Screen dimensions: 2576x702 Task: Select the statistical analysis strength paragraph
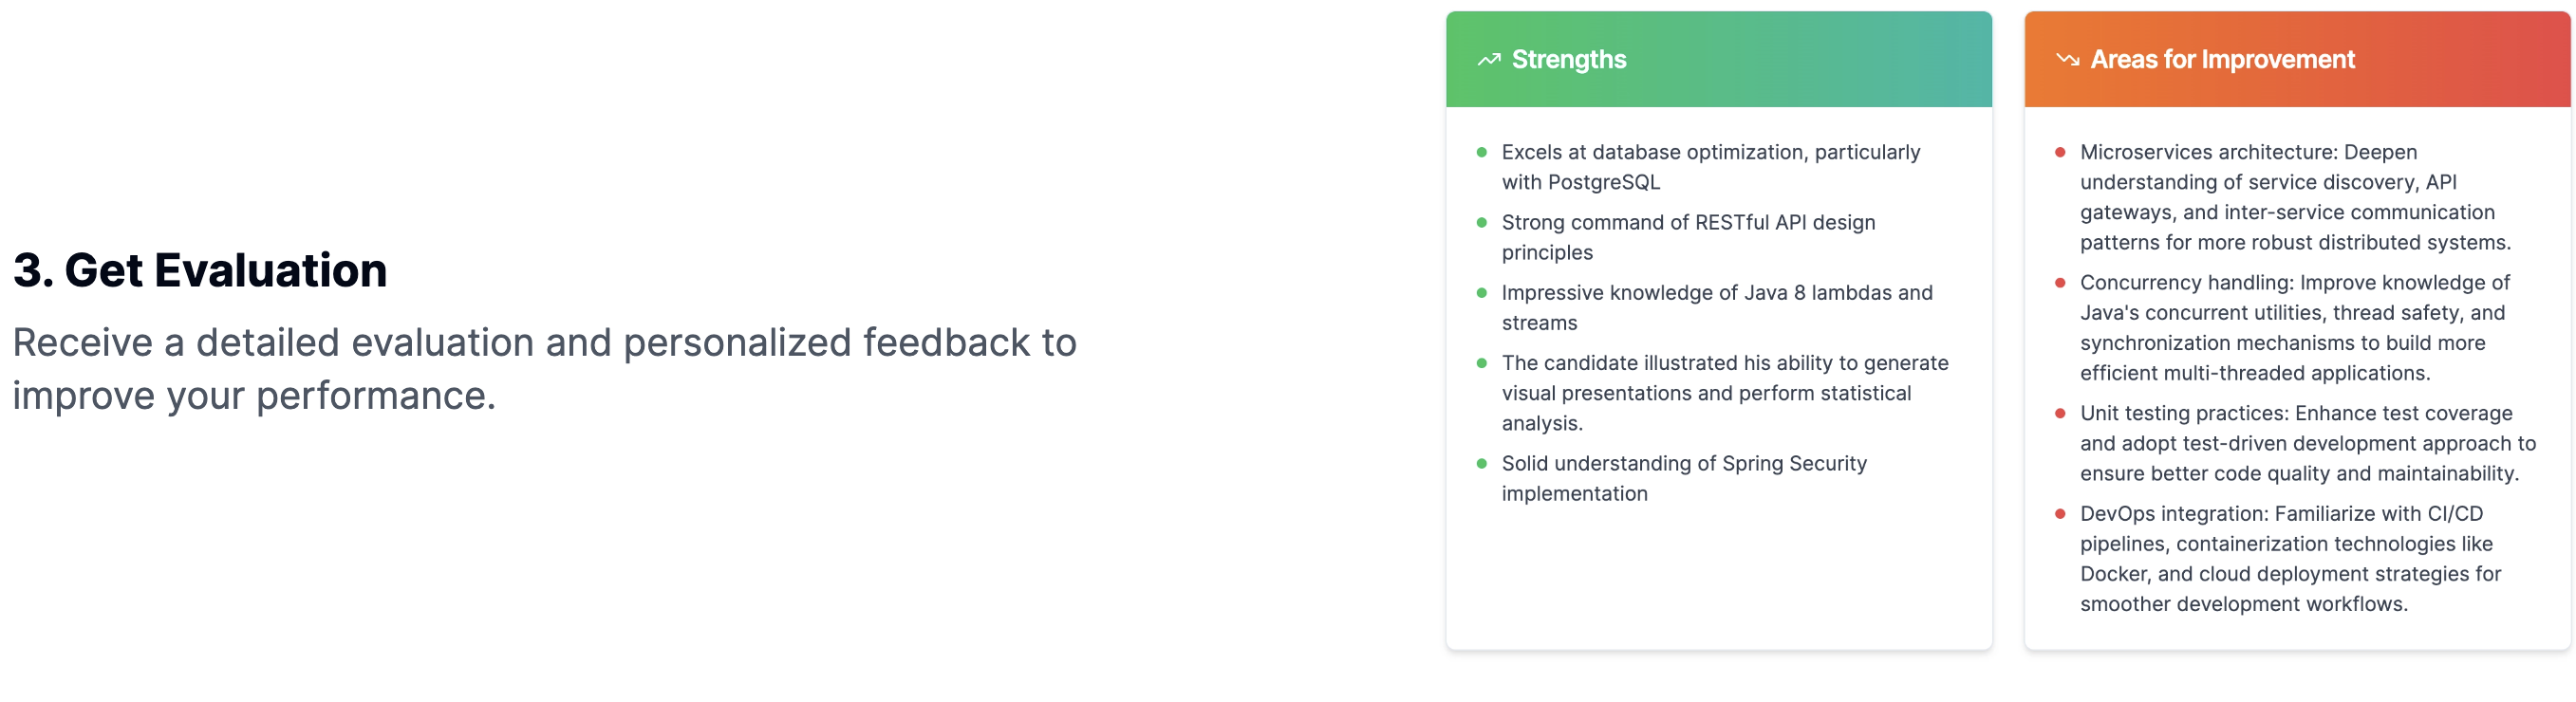coord(1725,393)
